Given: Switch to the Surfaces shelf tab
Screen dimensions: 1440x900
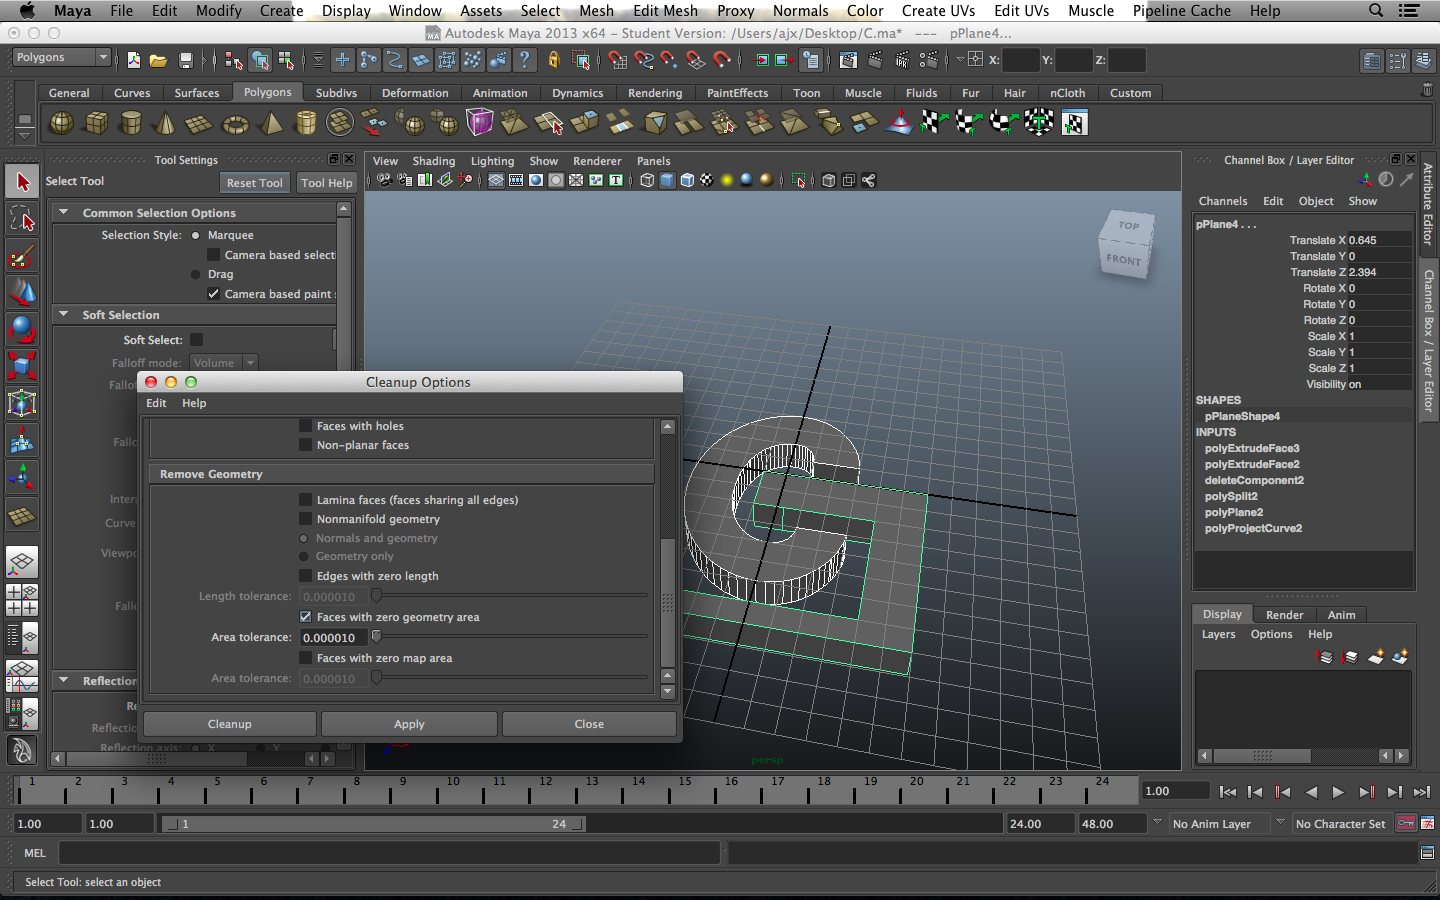Looking at the screenshot, I should pos(196,93).
